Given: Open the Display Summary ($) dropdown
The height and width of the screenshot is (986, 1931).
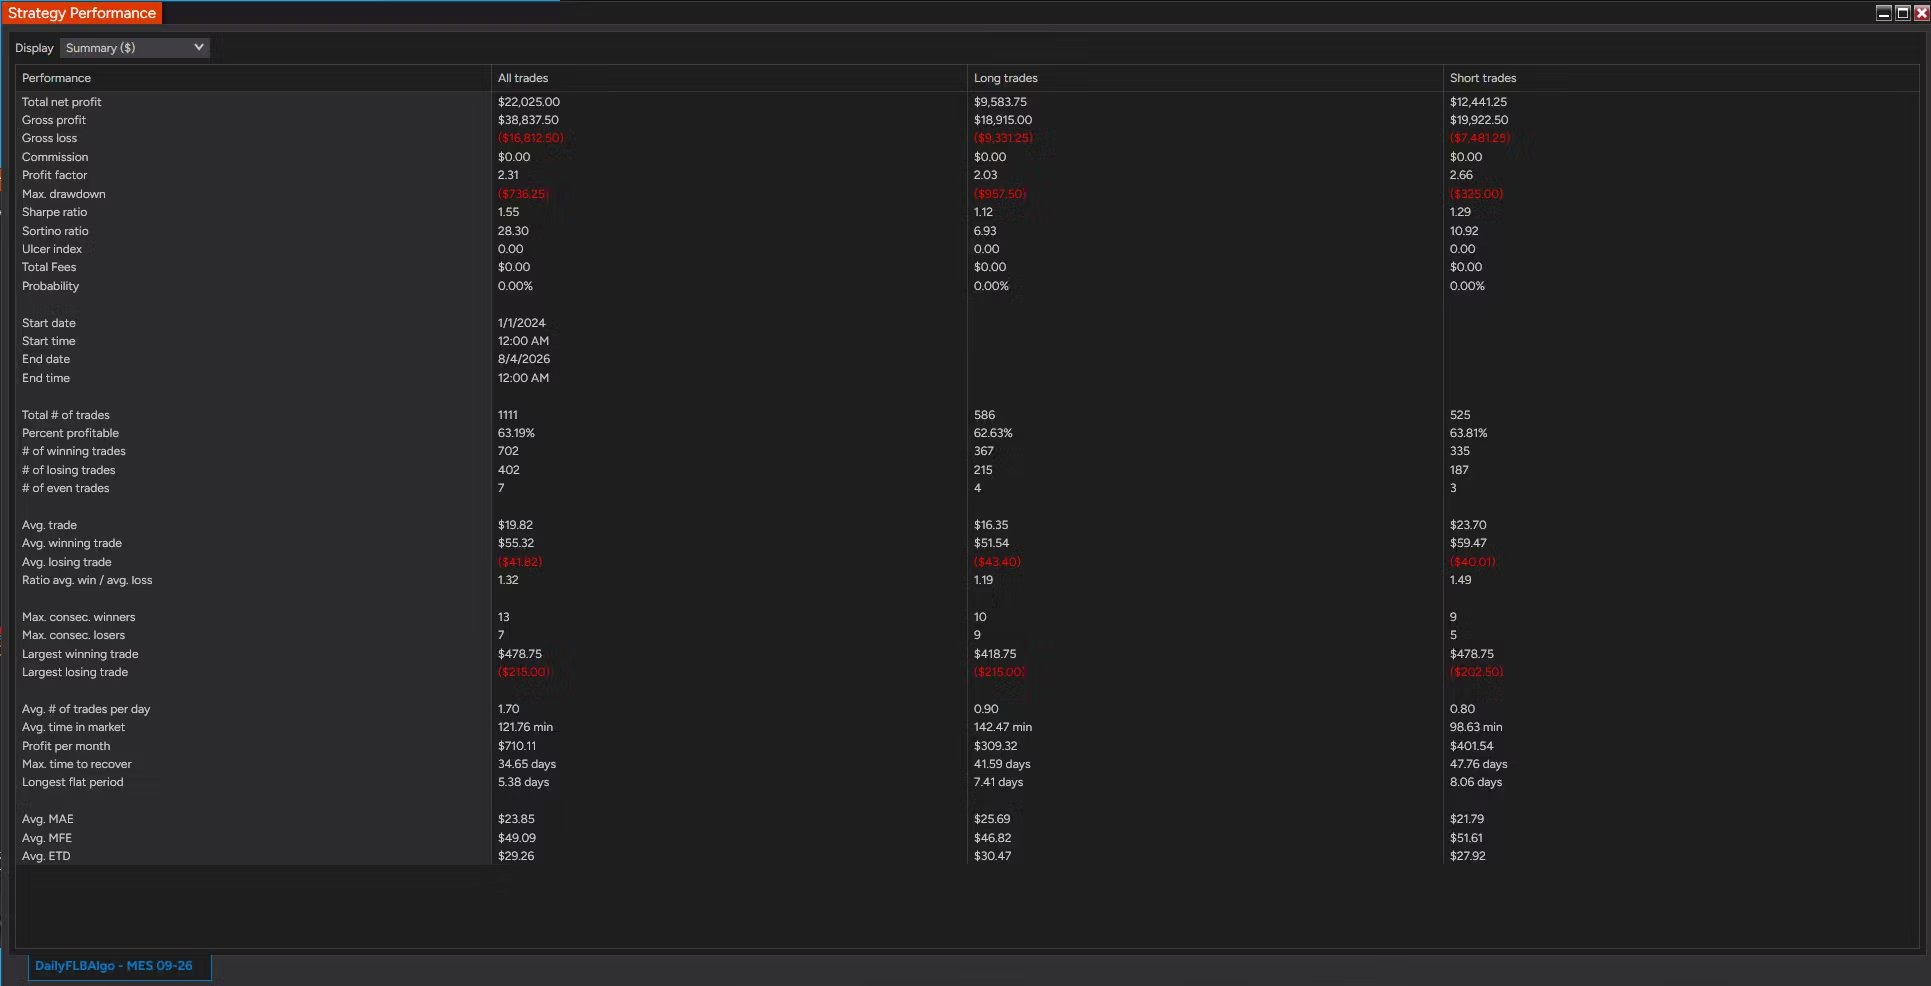Looking at the screenshot, I should [x=134, y=48].
